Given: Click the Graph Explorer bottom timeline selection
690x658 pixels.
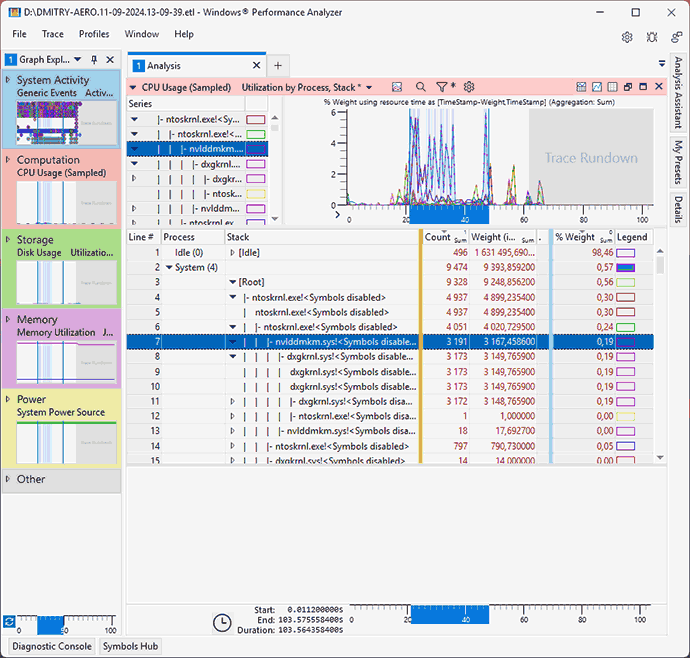Looking at the screenshot, I should (x=50, y=625).
